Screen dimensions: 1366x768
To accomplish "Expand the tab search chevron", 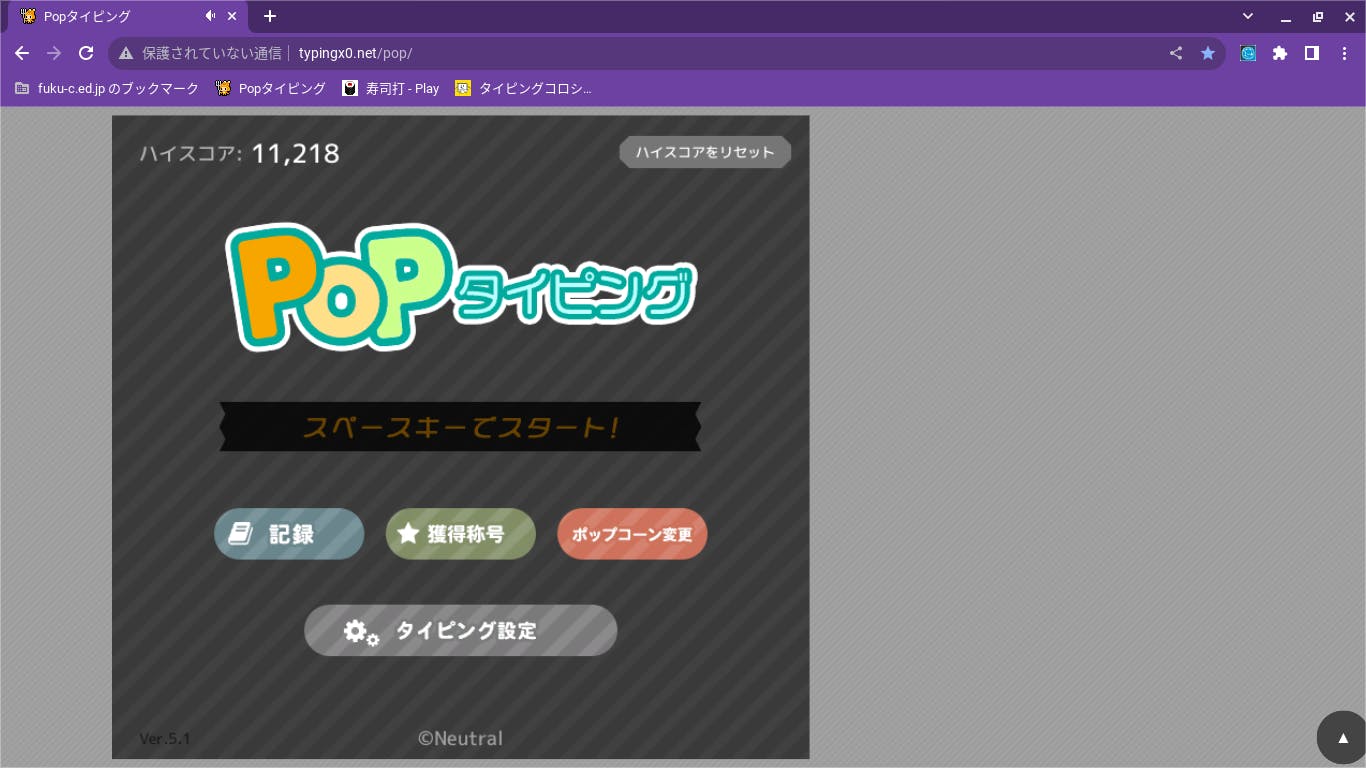I will click(x=1248, y=16).
